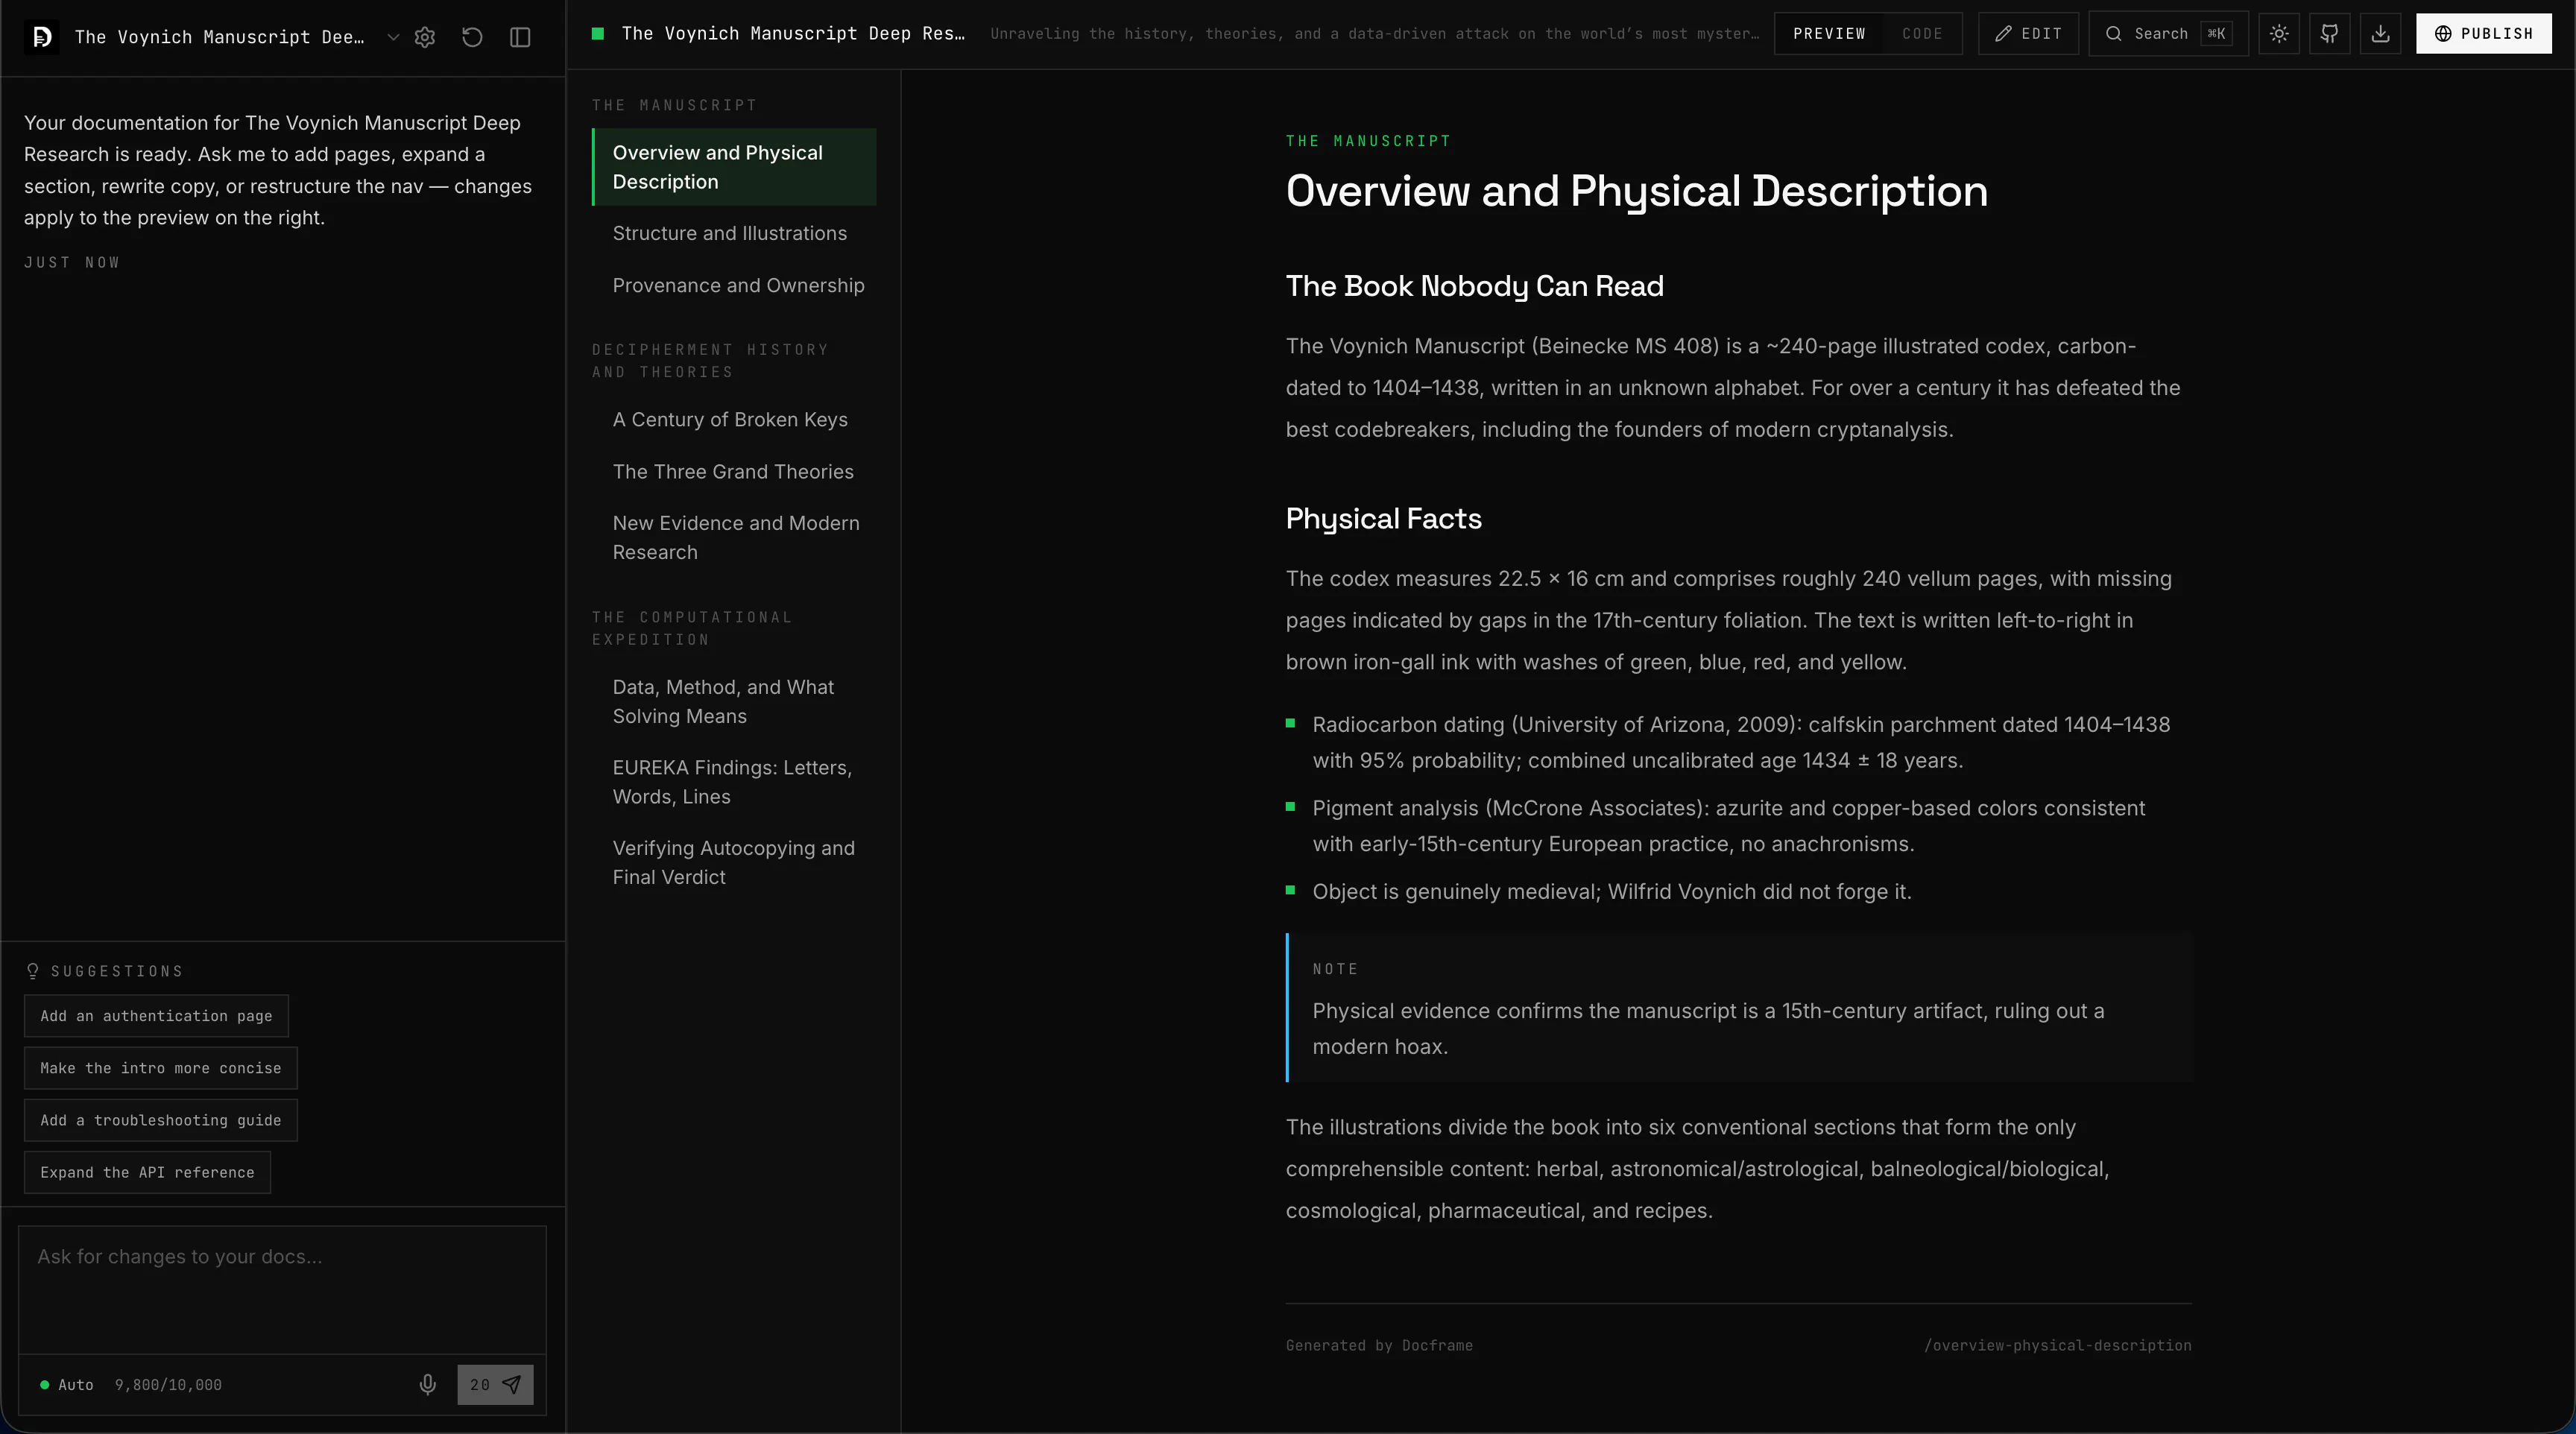Click the 9,800/10,000 credits counter
Image resolution: width=2576 pixels, height=1434 pixels.
168,1385
